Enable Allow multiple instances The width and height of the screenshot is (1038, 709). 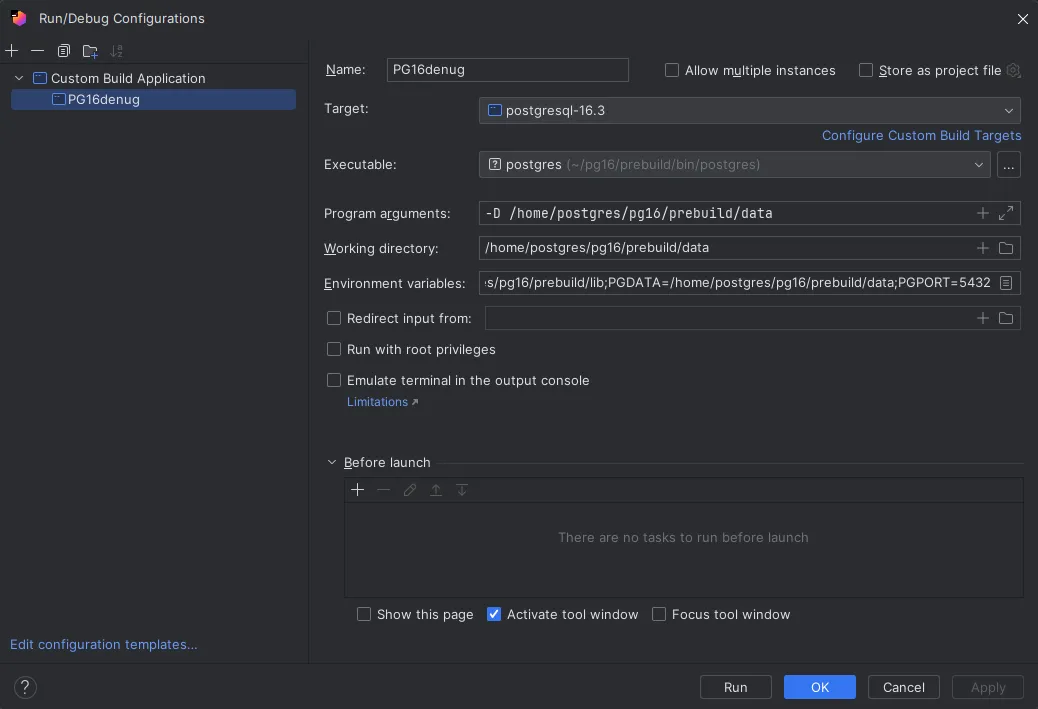[672, 71]
